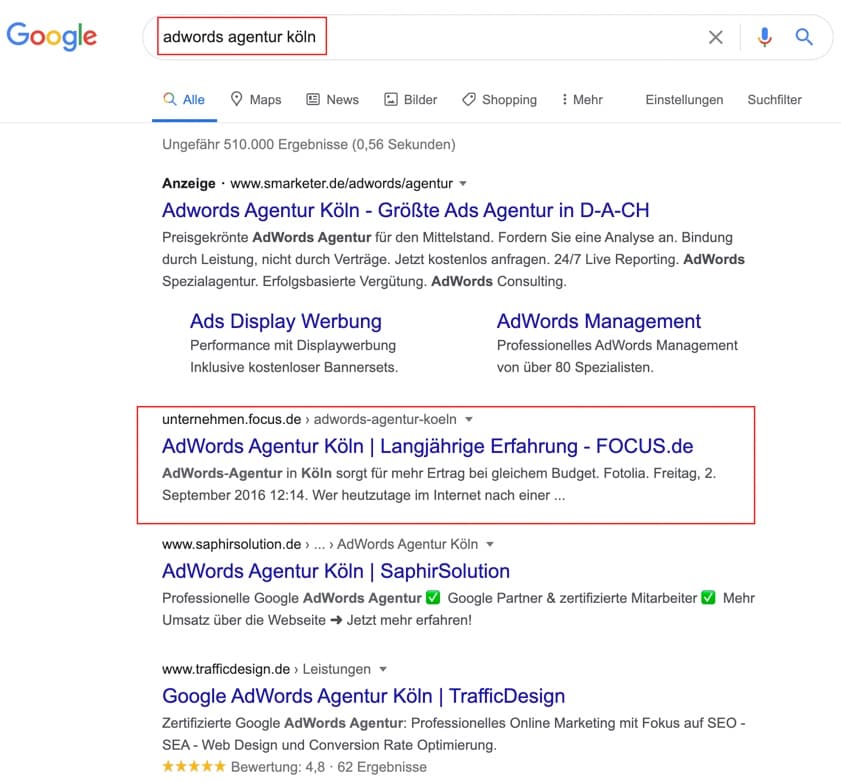Open the Suchfilter option
The width and height of the screenshot is (841, 782).
pyautogui.click(x=774, y=100)
